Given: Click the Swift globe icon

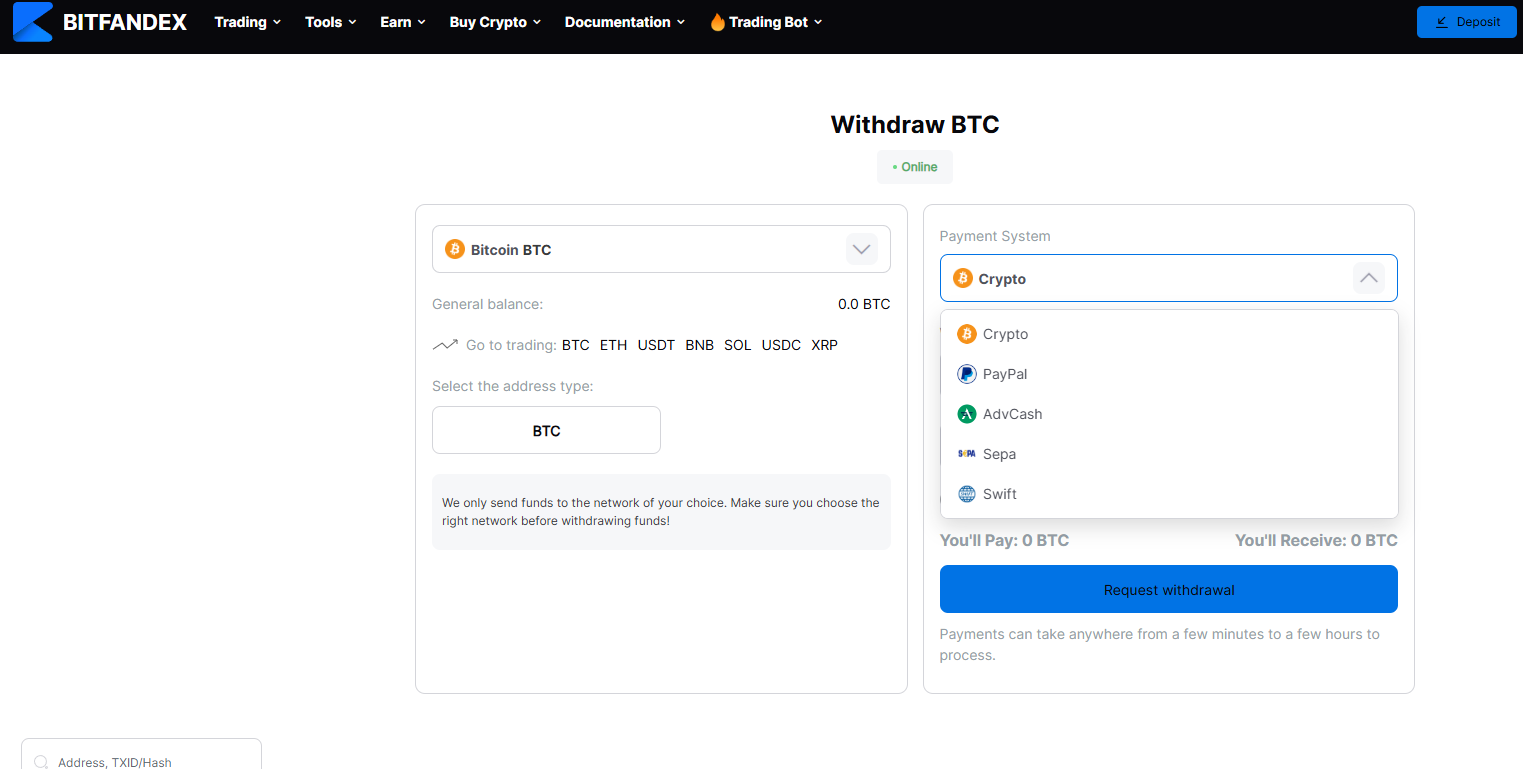Looking at the screenshot, I should (x=966, y=494).
